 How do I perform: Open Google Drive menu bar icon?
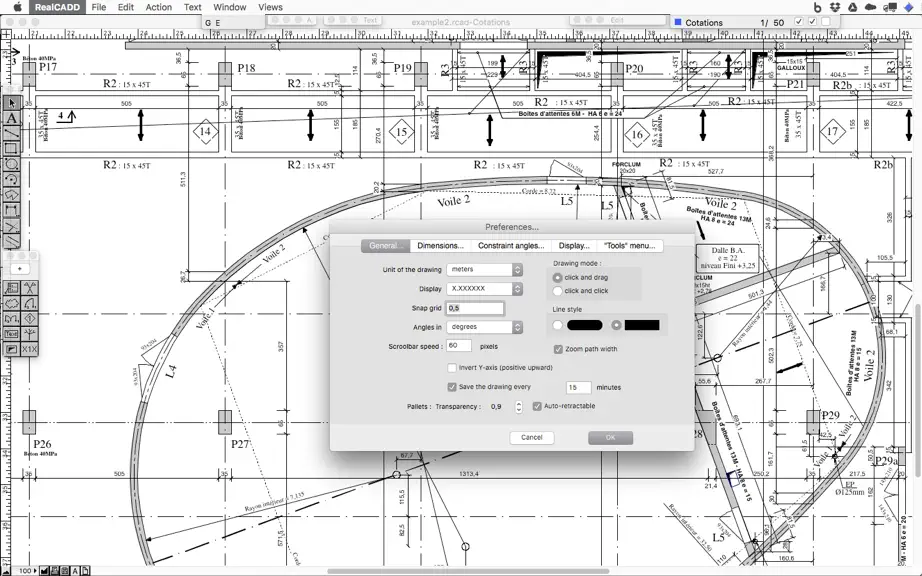[853, 7]
